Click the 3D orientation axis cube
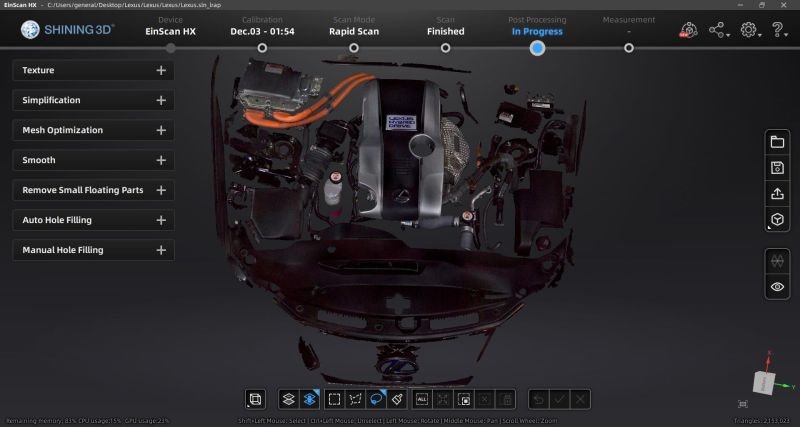 coord(766,384)
